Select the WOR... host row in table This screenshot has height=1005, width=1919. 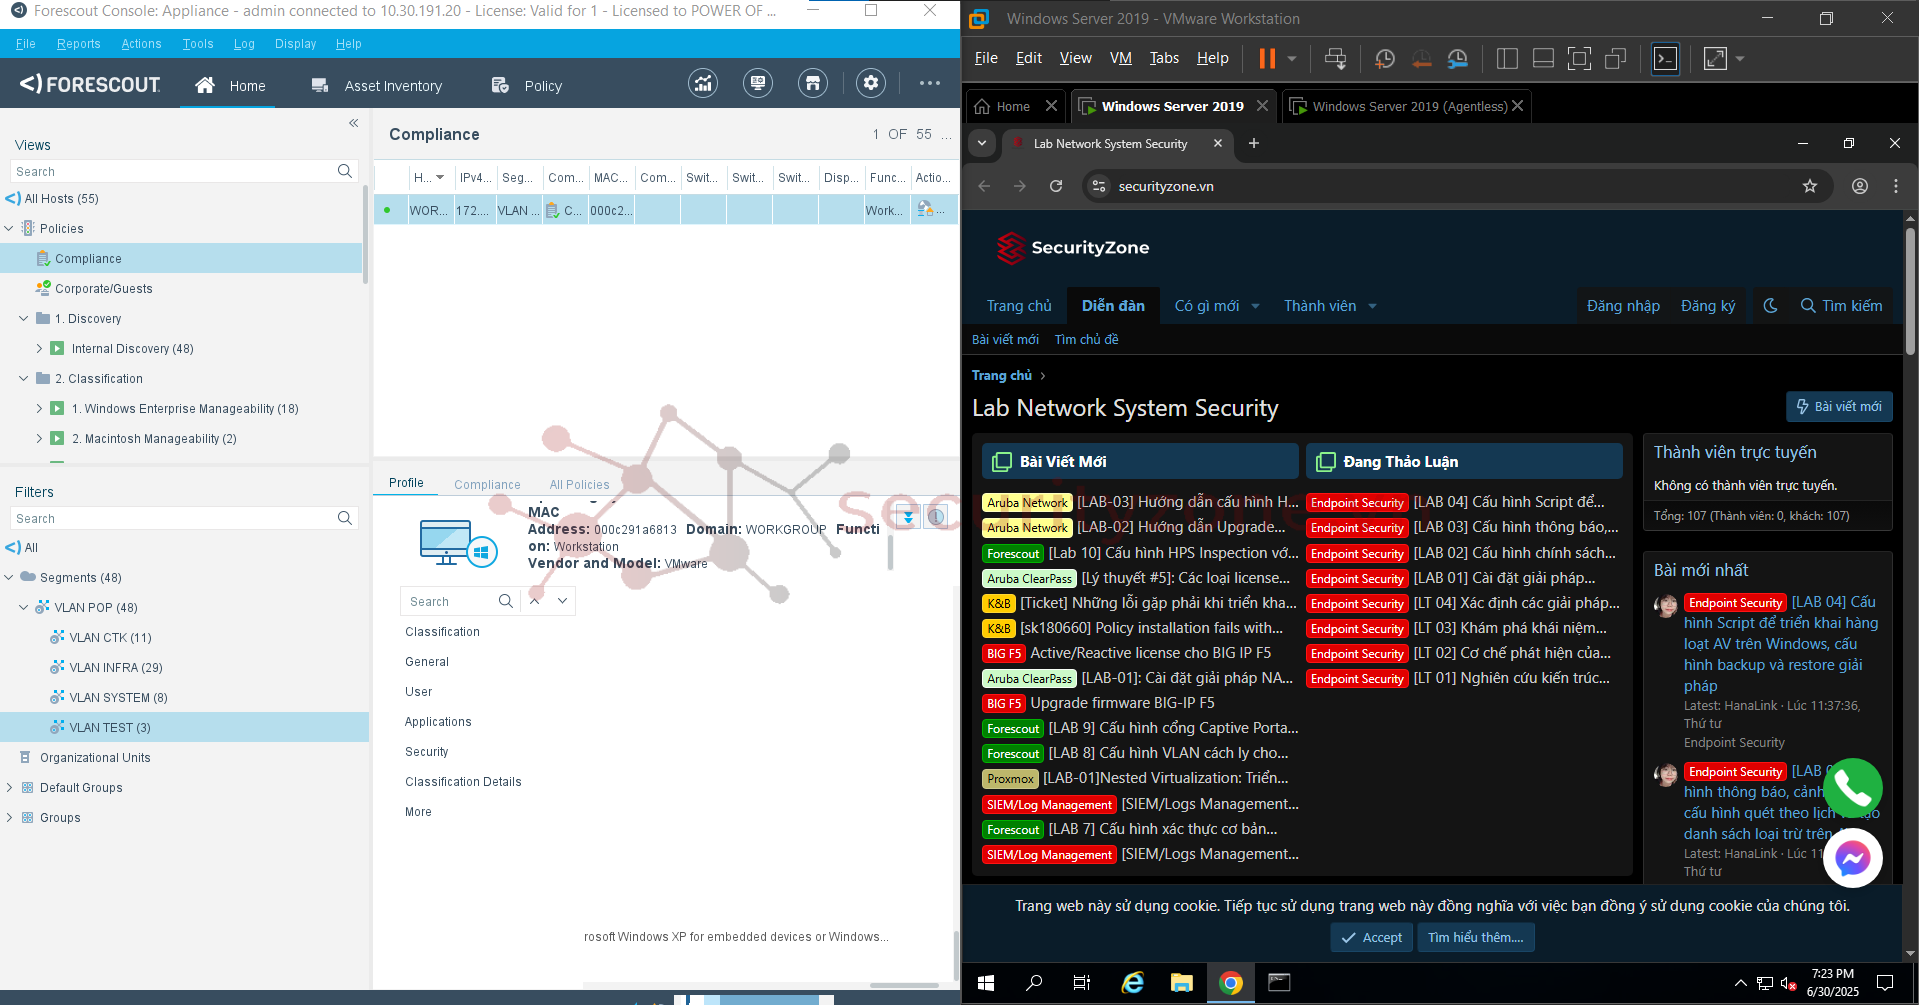(x=666, y=210)
